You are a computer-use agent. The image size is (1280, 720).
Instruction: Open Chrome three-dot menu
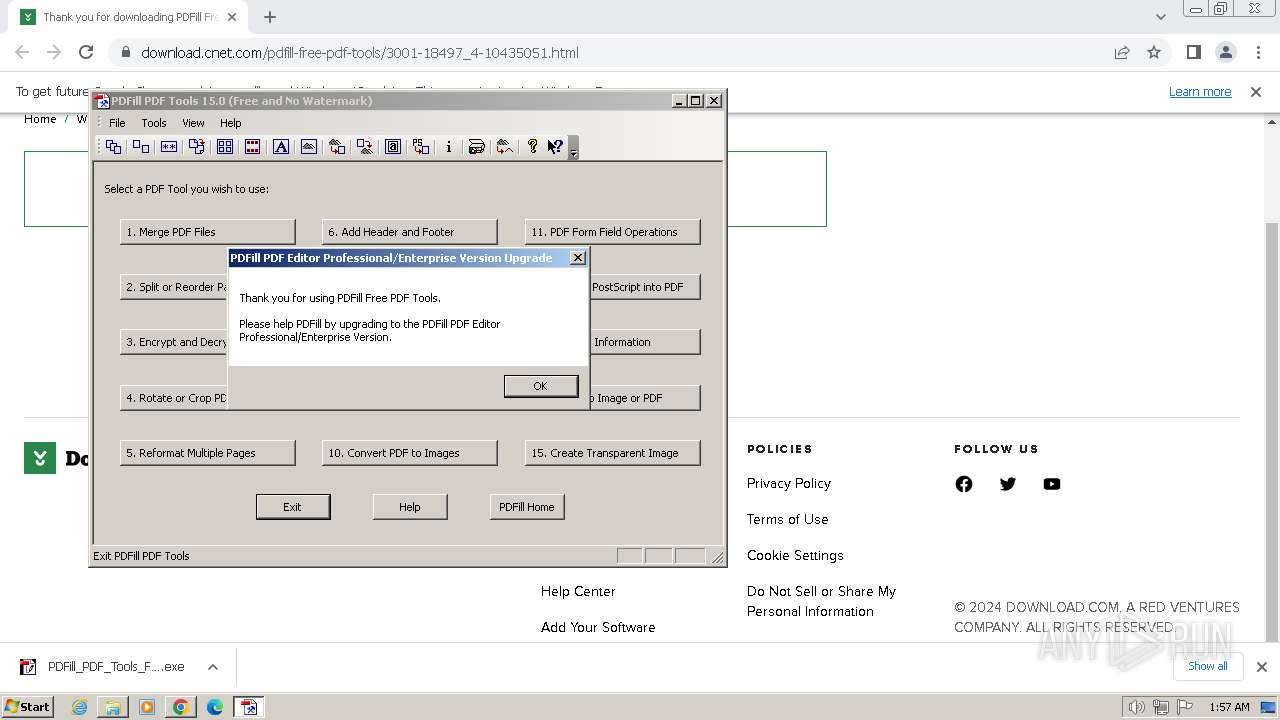(x=1257, y=53)
